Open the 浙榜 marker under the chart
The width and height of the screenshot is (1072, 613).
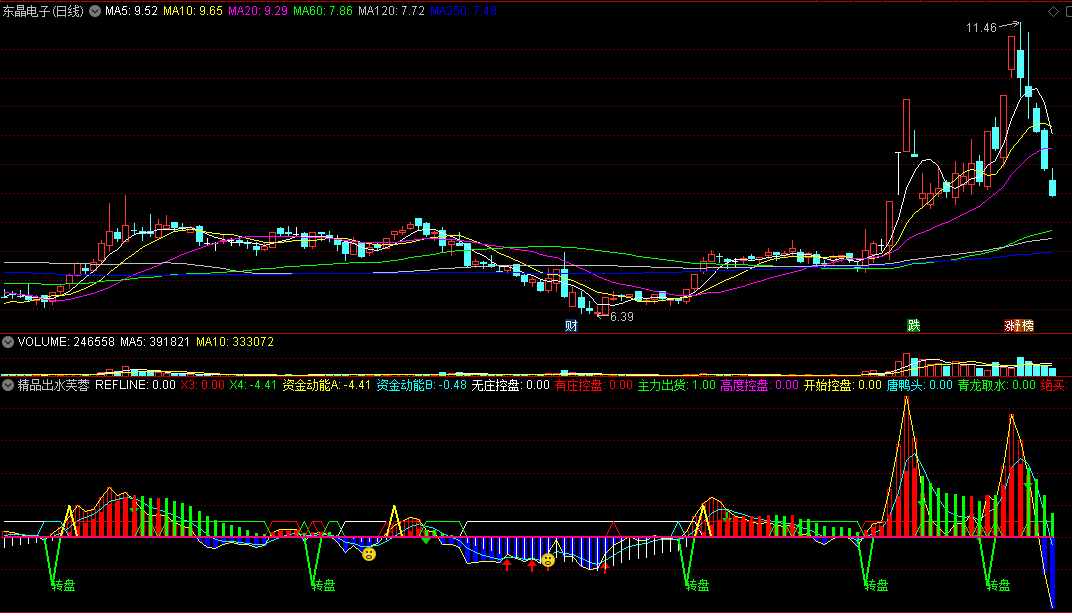(x=1019, y=325)
